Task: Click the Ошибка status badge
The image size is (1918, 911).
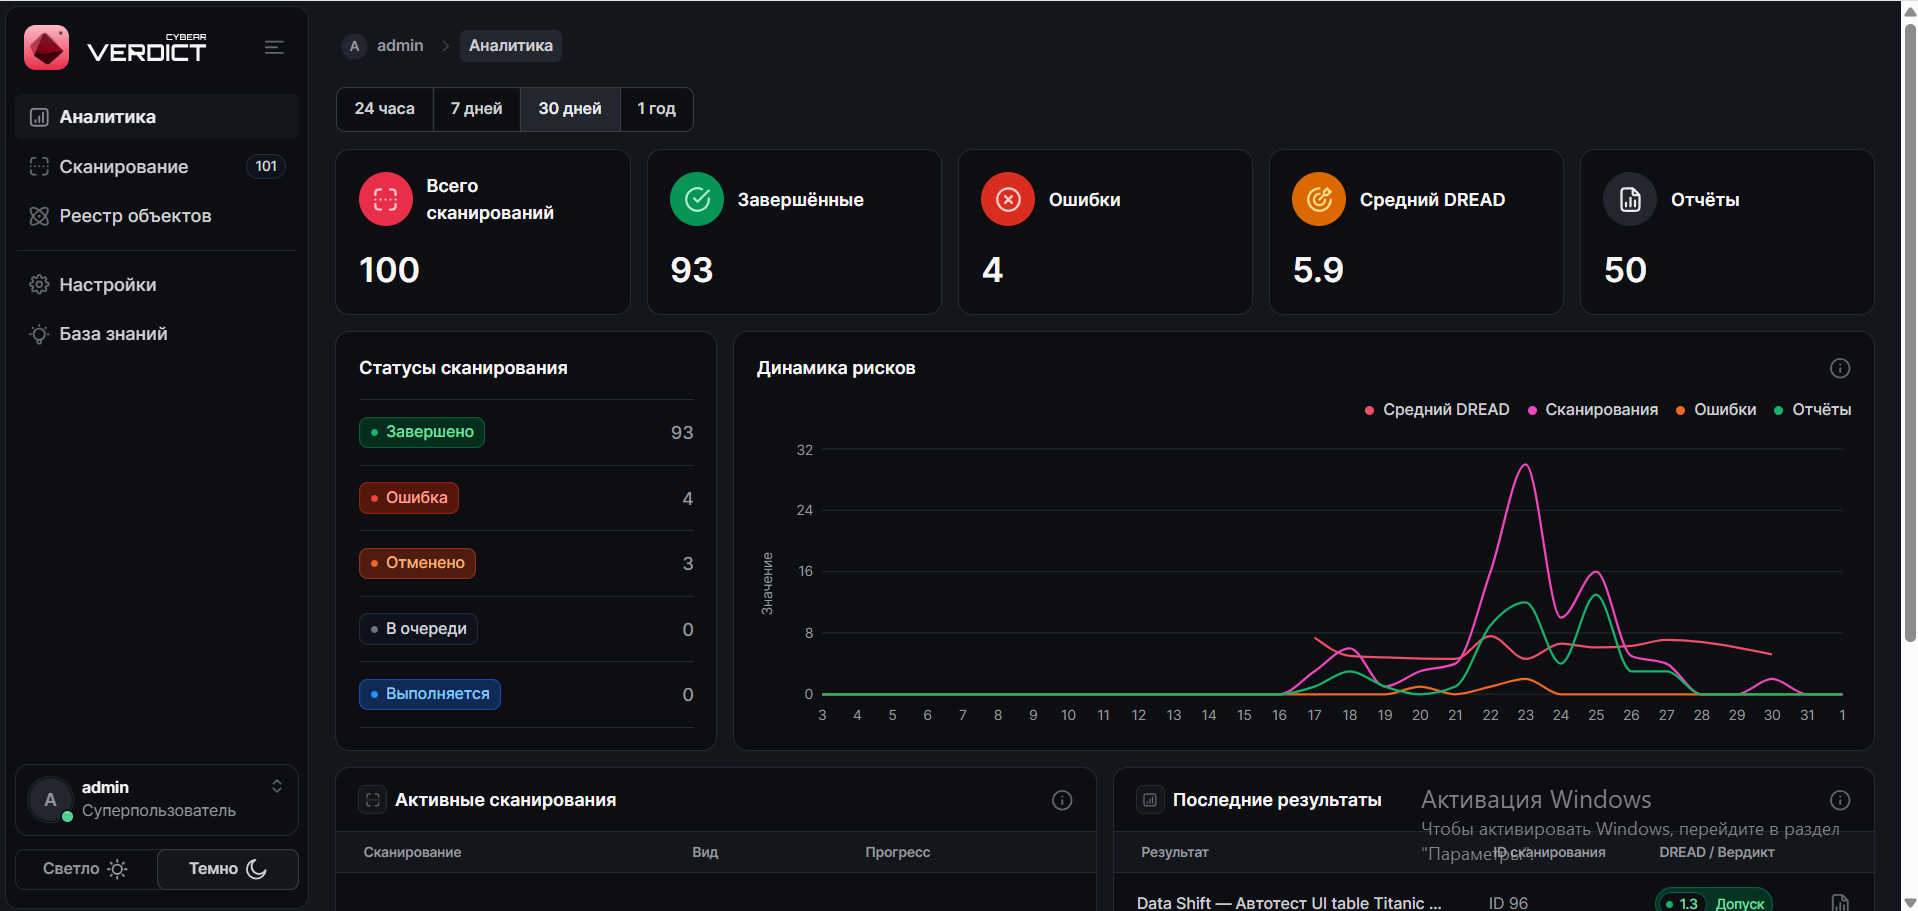Action: [409, 498]
